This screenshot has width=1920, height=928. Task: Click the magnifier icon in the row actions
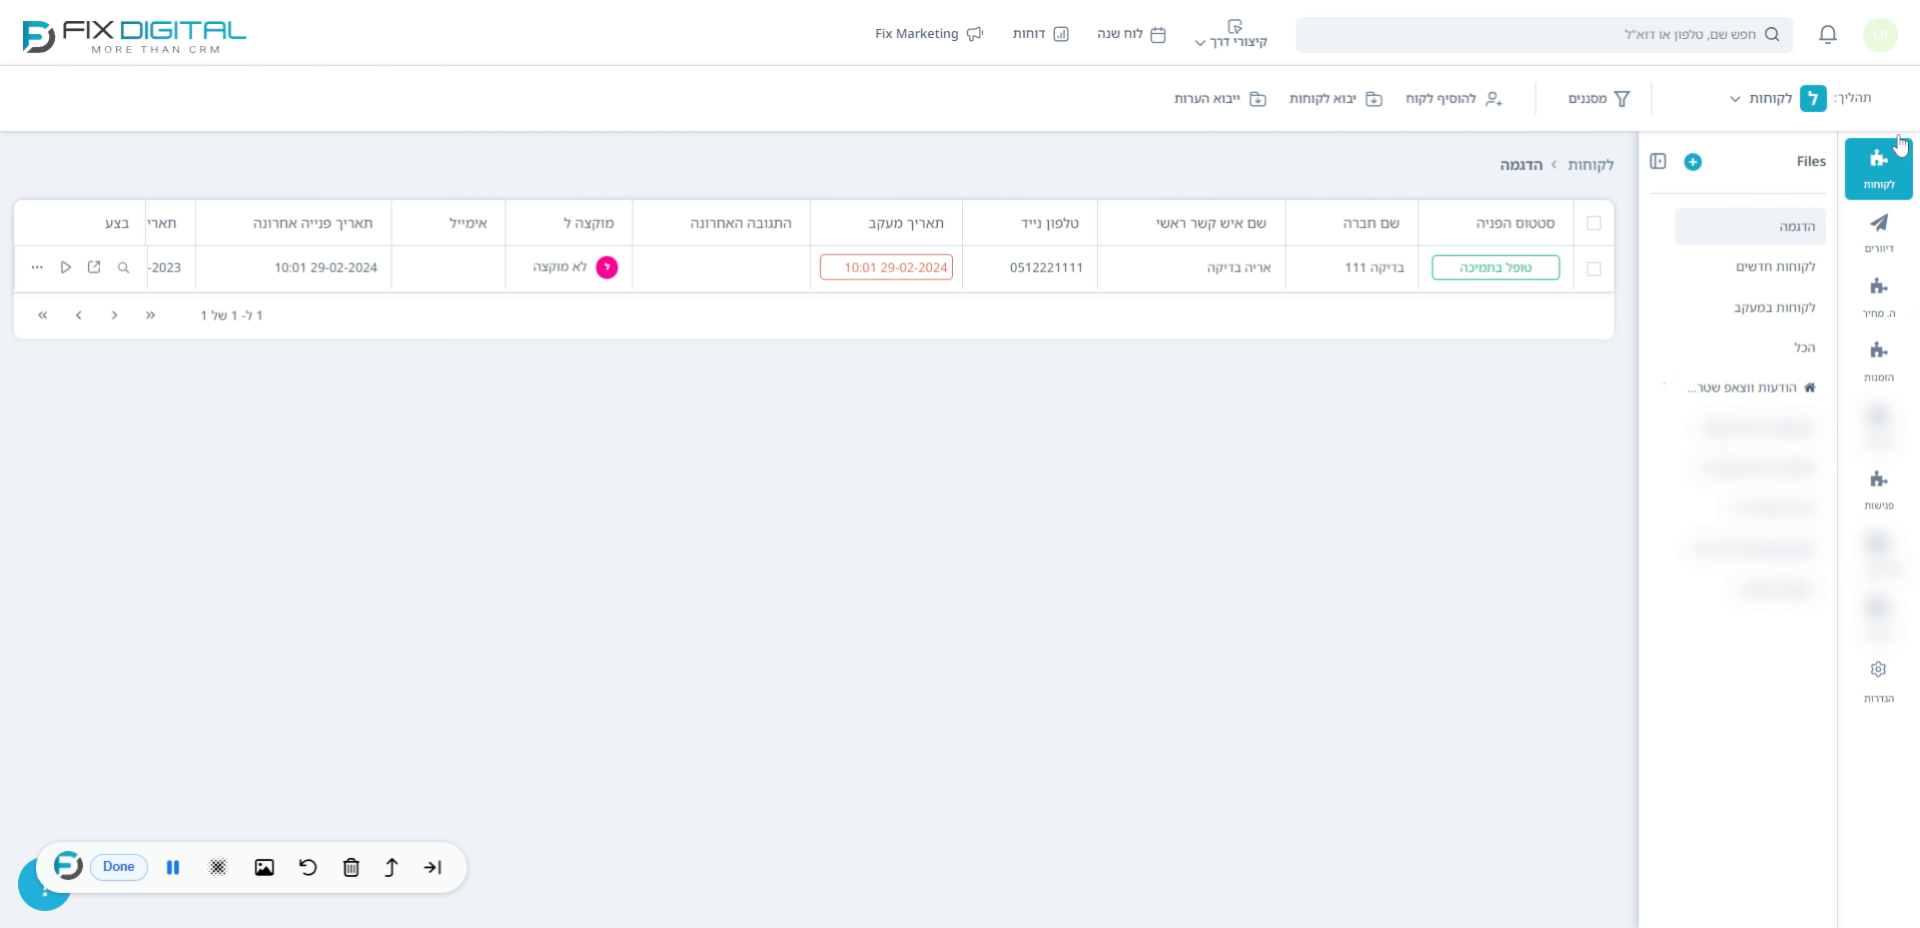coord(124,268)
